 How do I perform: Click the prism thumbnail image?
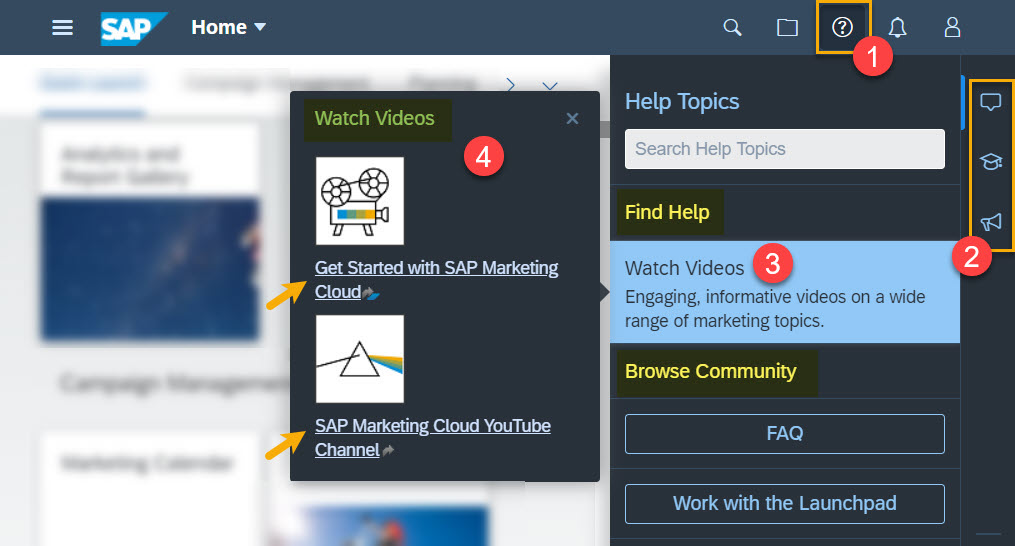(360, 359)
